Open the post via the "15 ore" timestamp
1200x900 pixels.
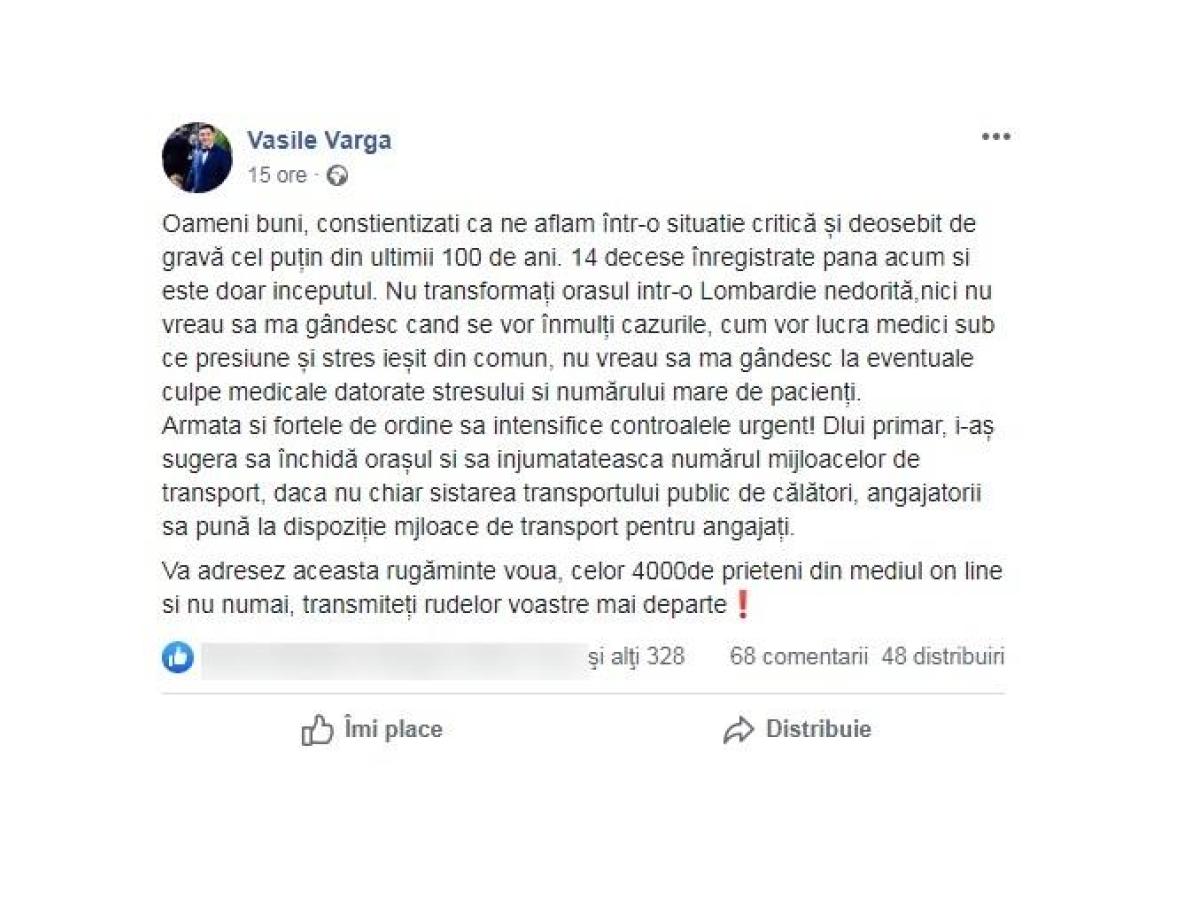277,175
